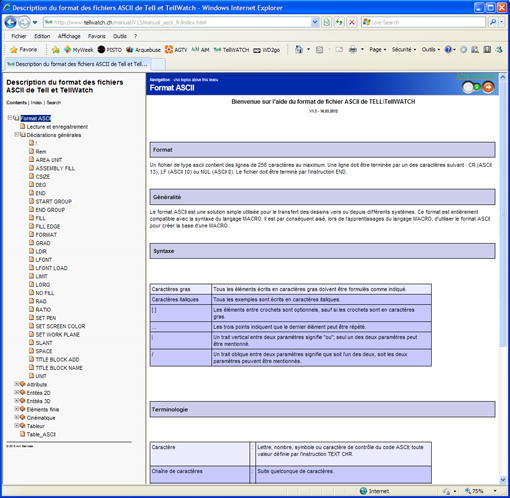Image resolution: width=510 pixels, height=498 pixels.
Task: Click the Print toolbar icon
Action: tap(353, 50)
